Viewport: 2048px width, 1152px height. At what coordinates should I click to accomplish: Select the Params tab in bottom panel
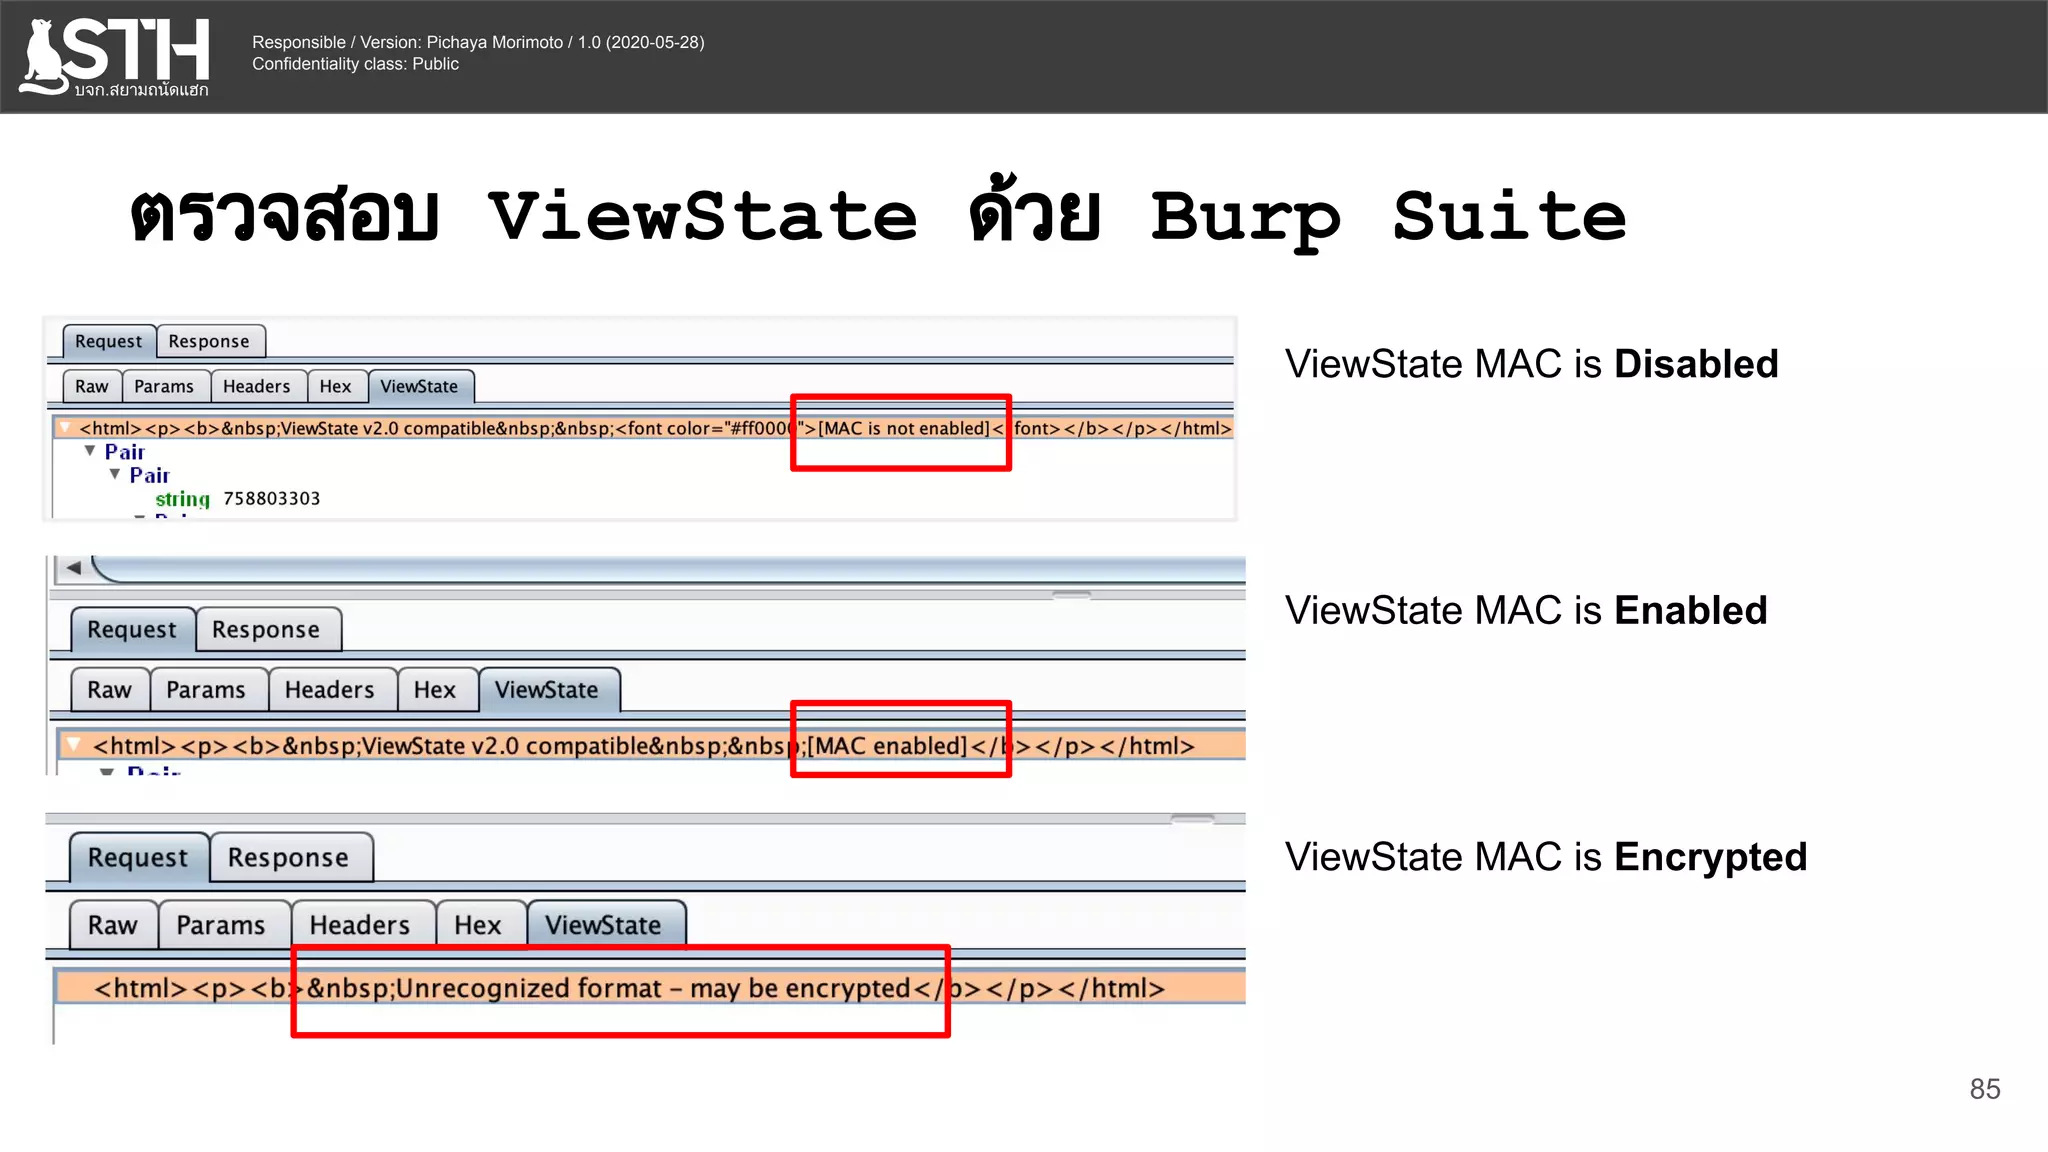pyautogui.click(x=224, y=925)
